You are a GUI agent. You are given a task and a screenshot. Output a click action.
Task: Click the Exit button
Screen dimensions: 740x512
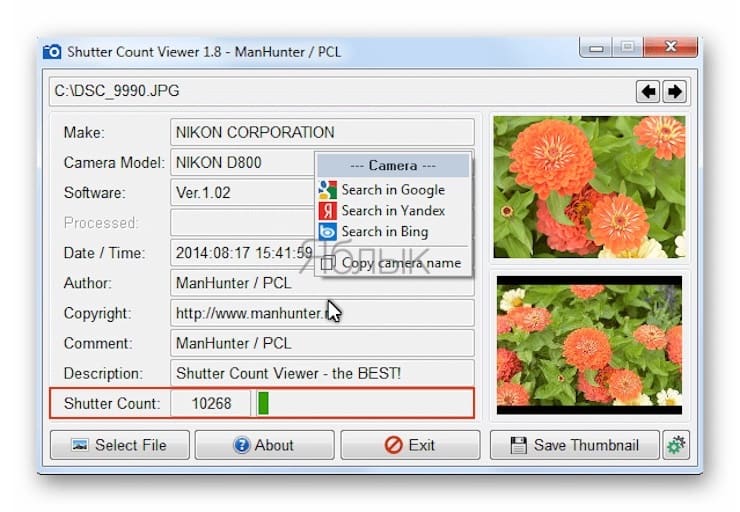click(410, 445)
